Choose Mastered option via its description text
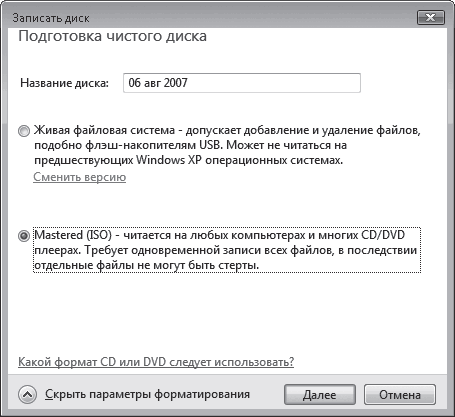This screenshot has height=417, width=455. point(227,250)
